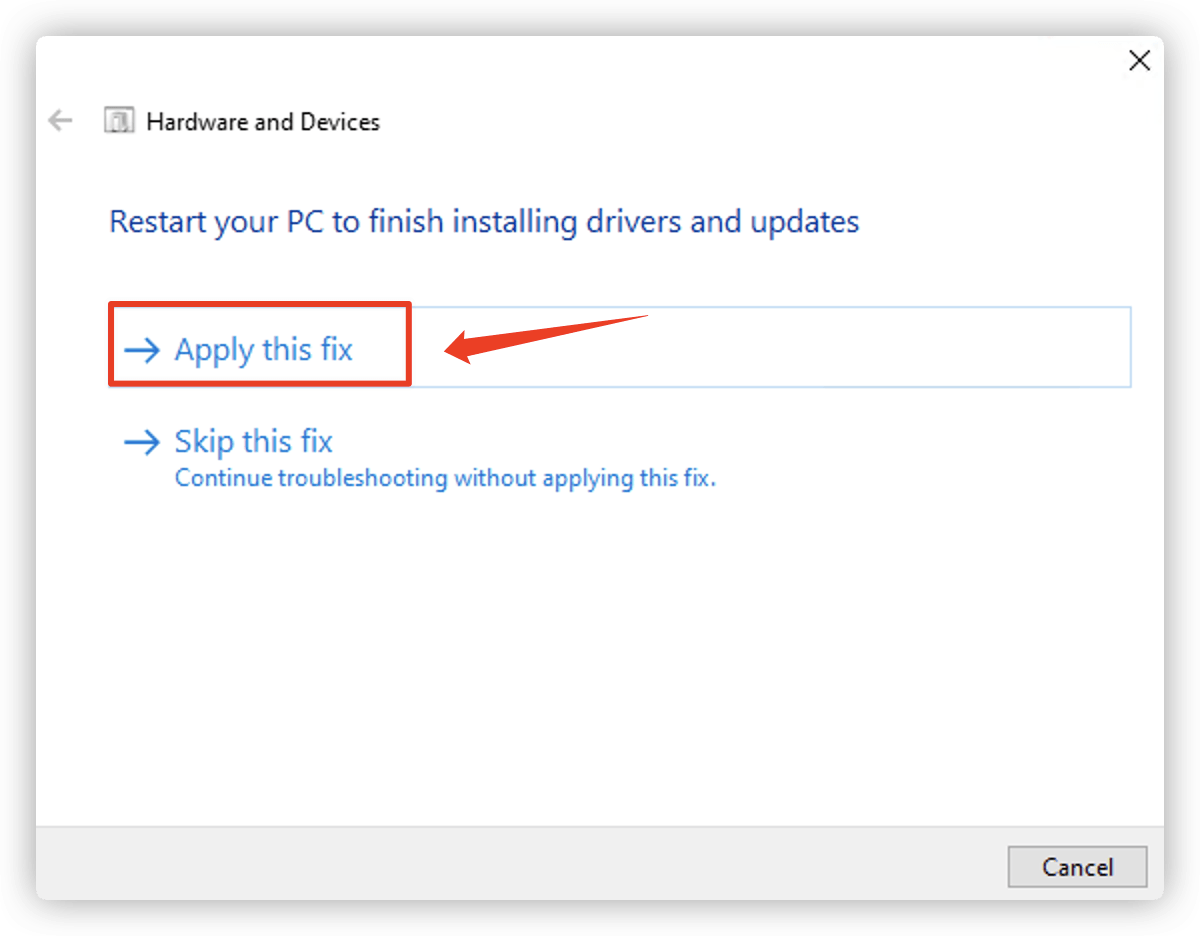Viewport: 1200px width, 936px height.
Task: Click the Hardware and Devices title text
Action: click(x=263, y=122)
